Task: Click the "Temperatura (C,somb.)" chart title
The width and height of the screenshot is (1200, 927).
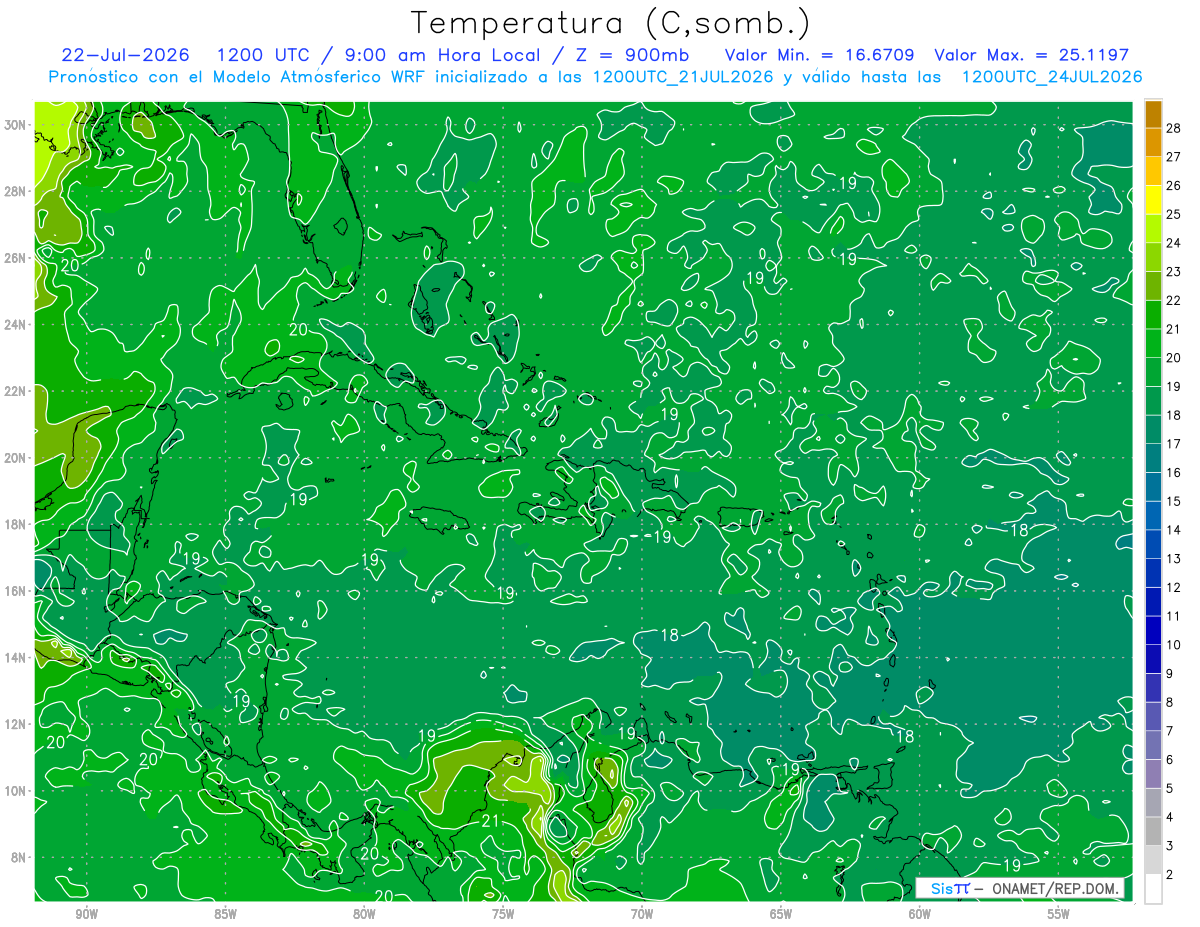Action: pos(611,23)
